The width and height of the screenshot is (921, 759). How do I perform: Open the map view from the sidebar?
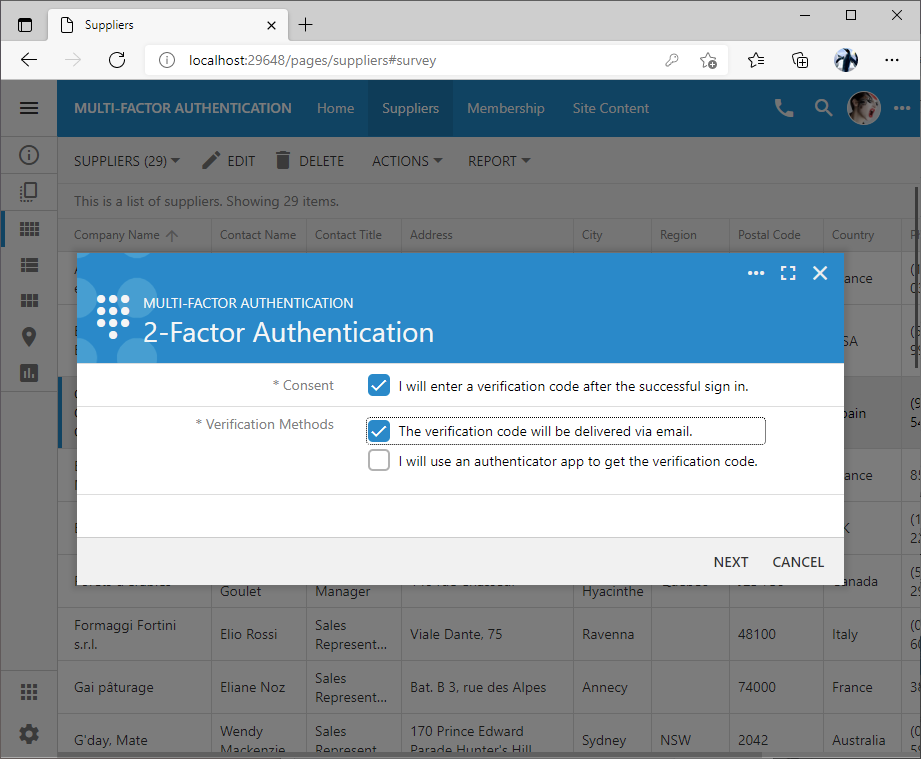[x=28, y=334]
